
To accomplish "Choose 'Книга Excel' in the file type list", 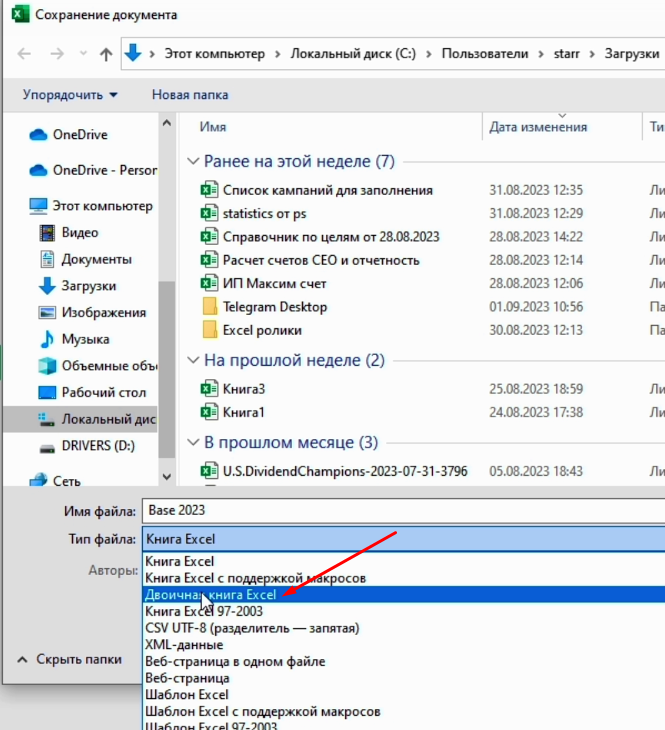I will (404, 561).
